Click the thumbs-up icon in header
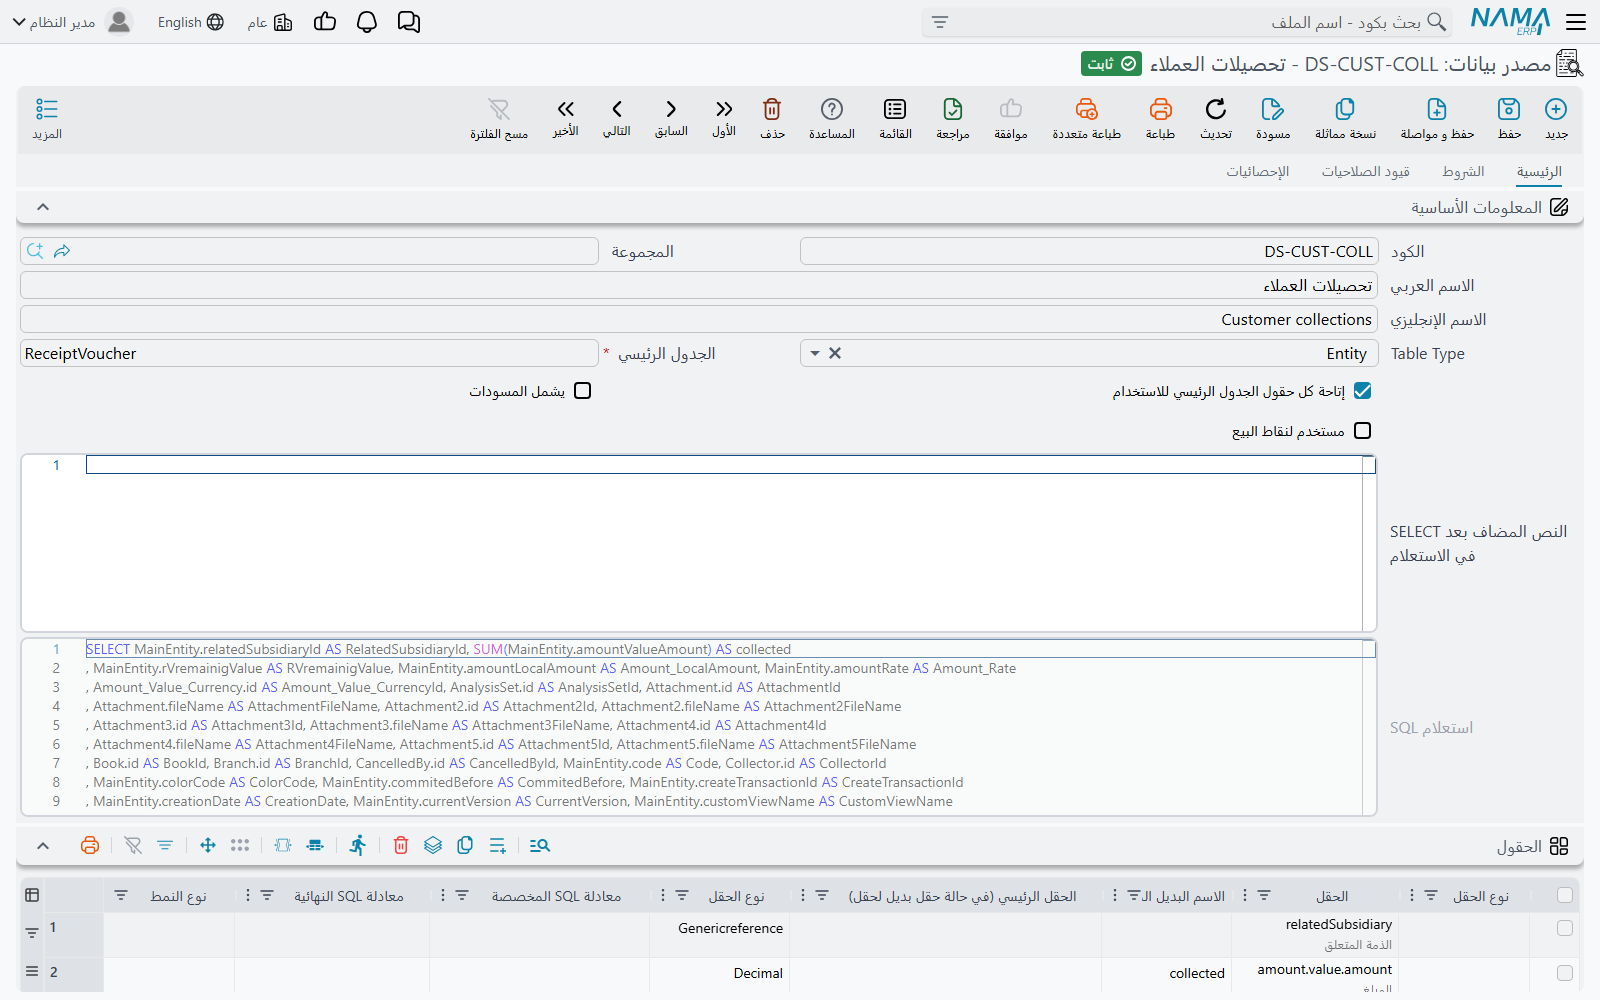This screenshot has width=1600, height=1000. click(325, 22)
